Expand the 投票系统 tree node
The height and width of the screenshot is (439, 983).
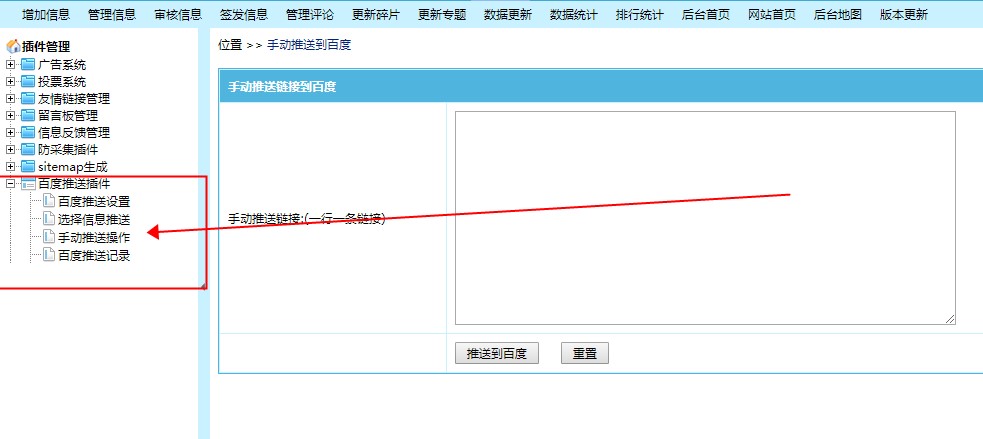[10, 82]
